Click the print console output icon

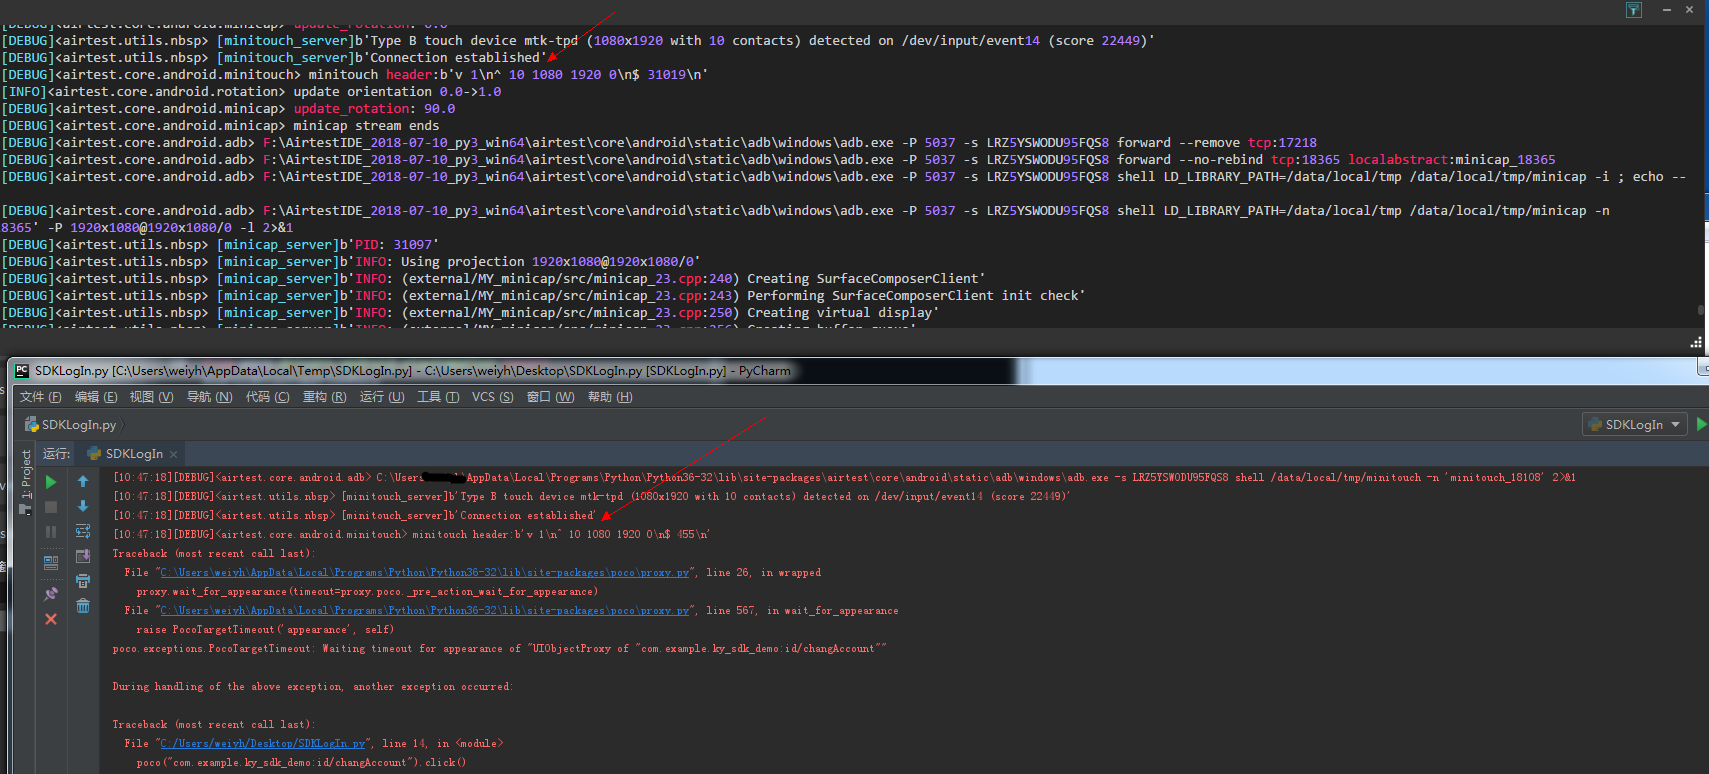[83, 581]
